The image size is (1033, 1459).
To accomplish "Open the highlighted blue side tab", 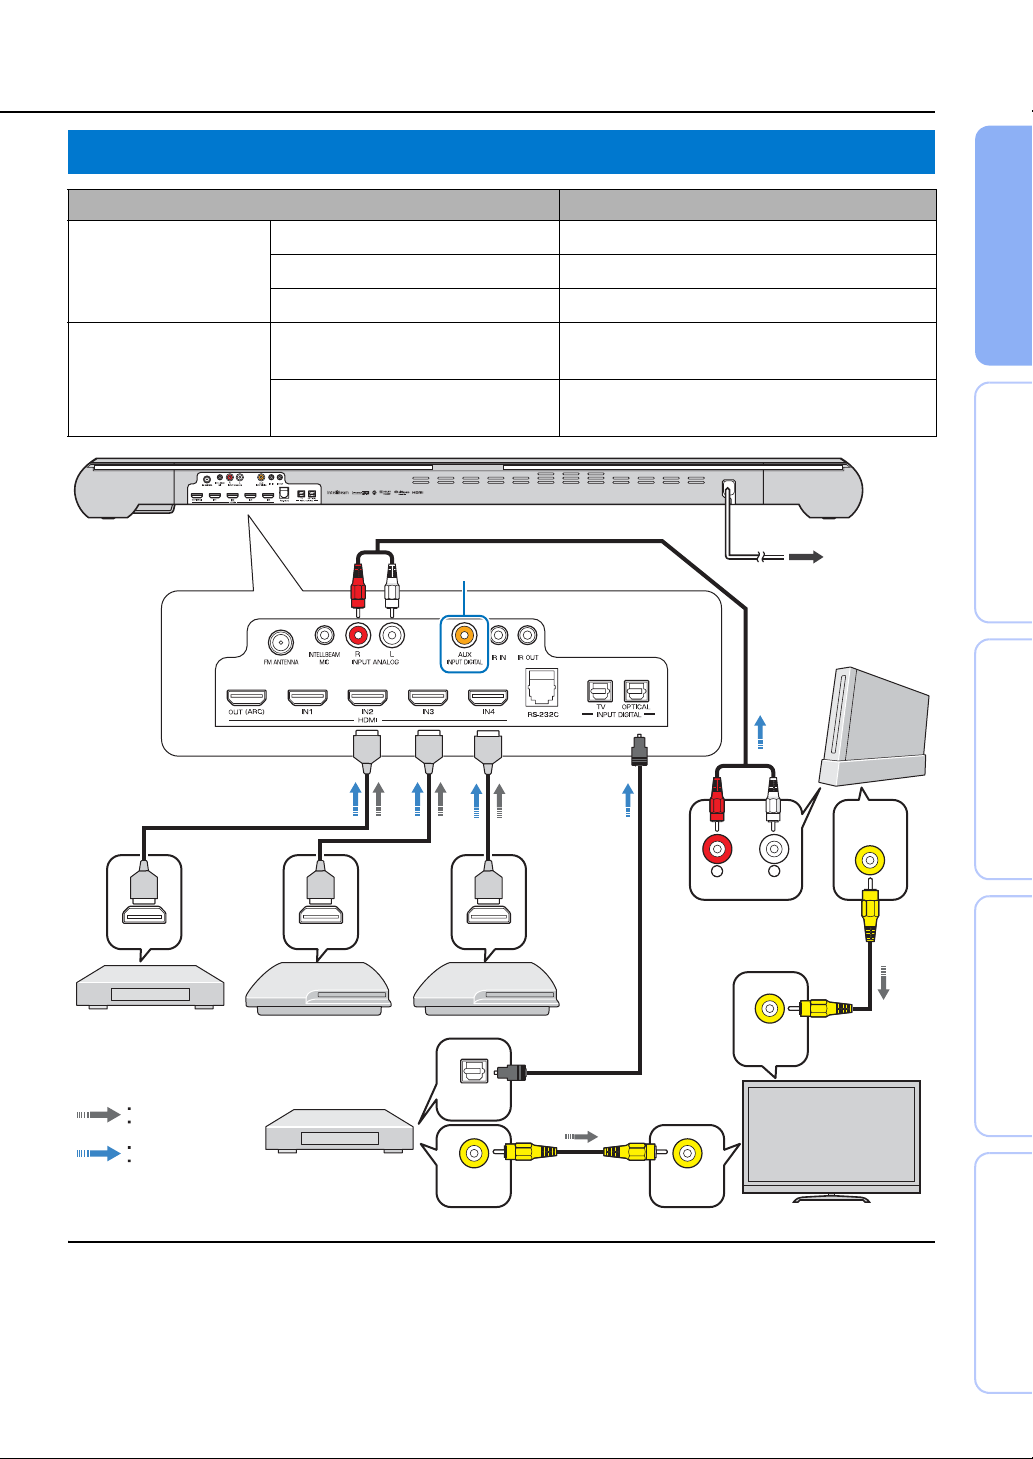I will 1003,246.
